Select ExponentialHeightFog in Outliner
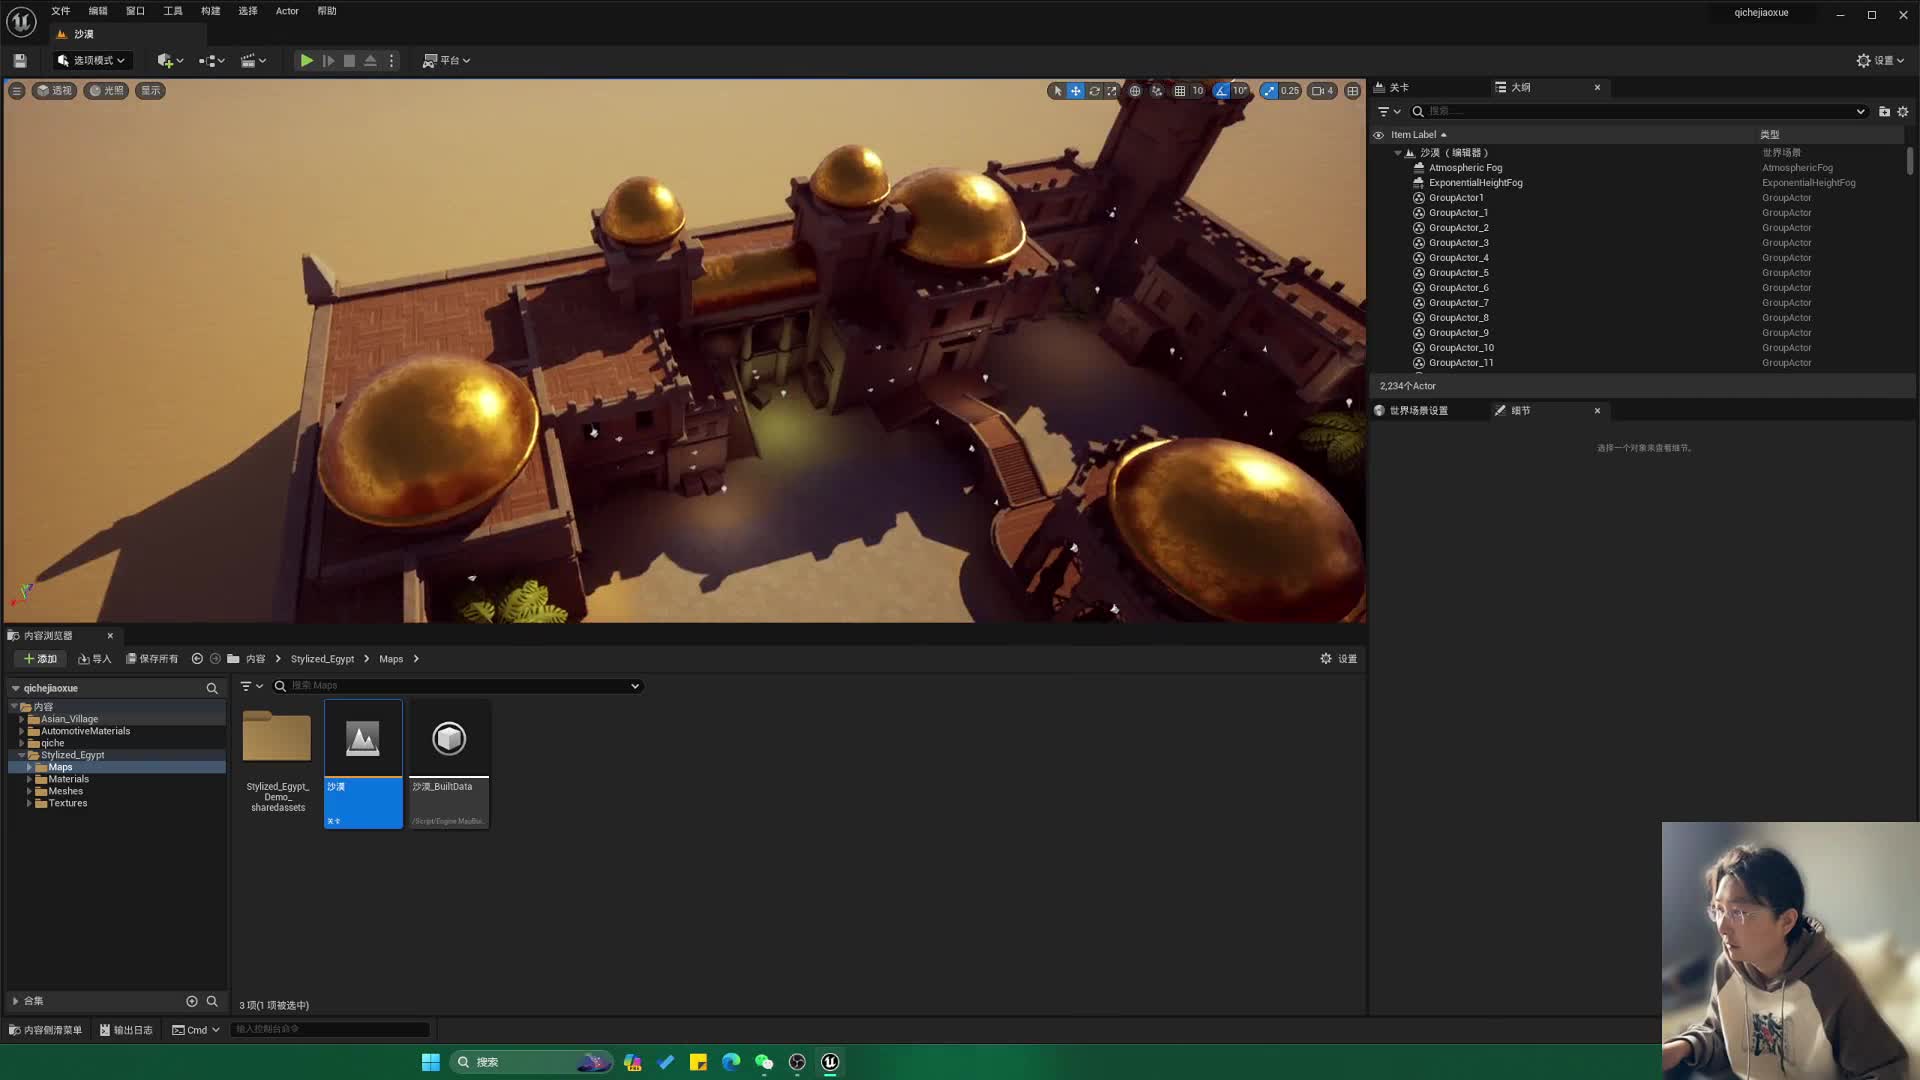Viewport: 1920px width, 1080px height. (x=1475, y=183)
